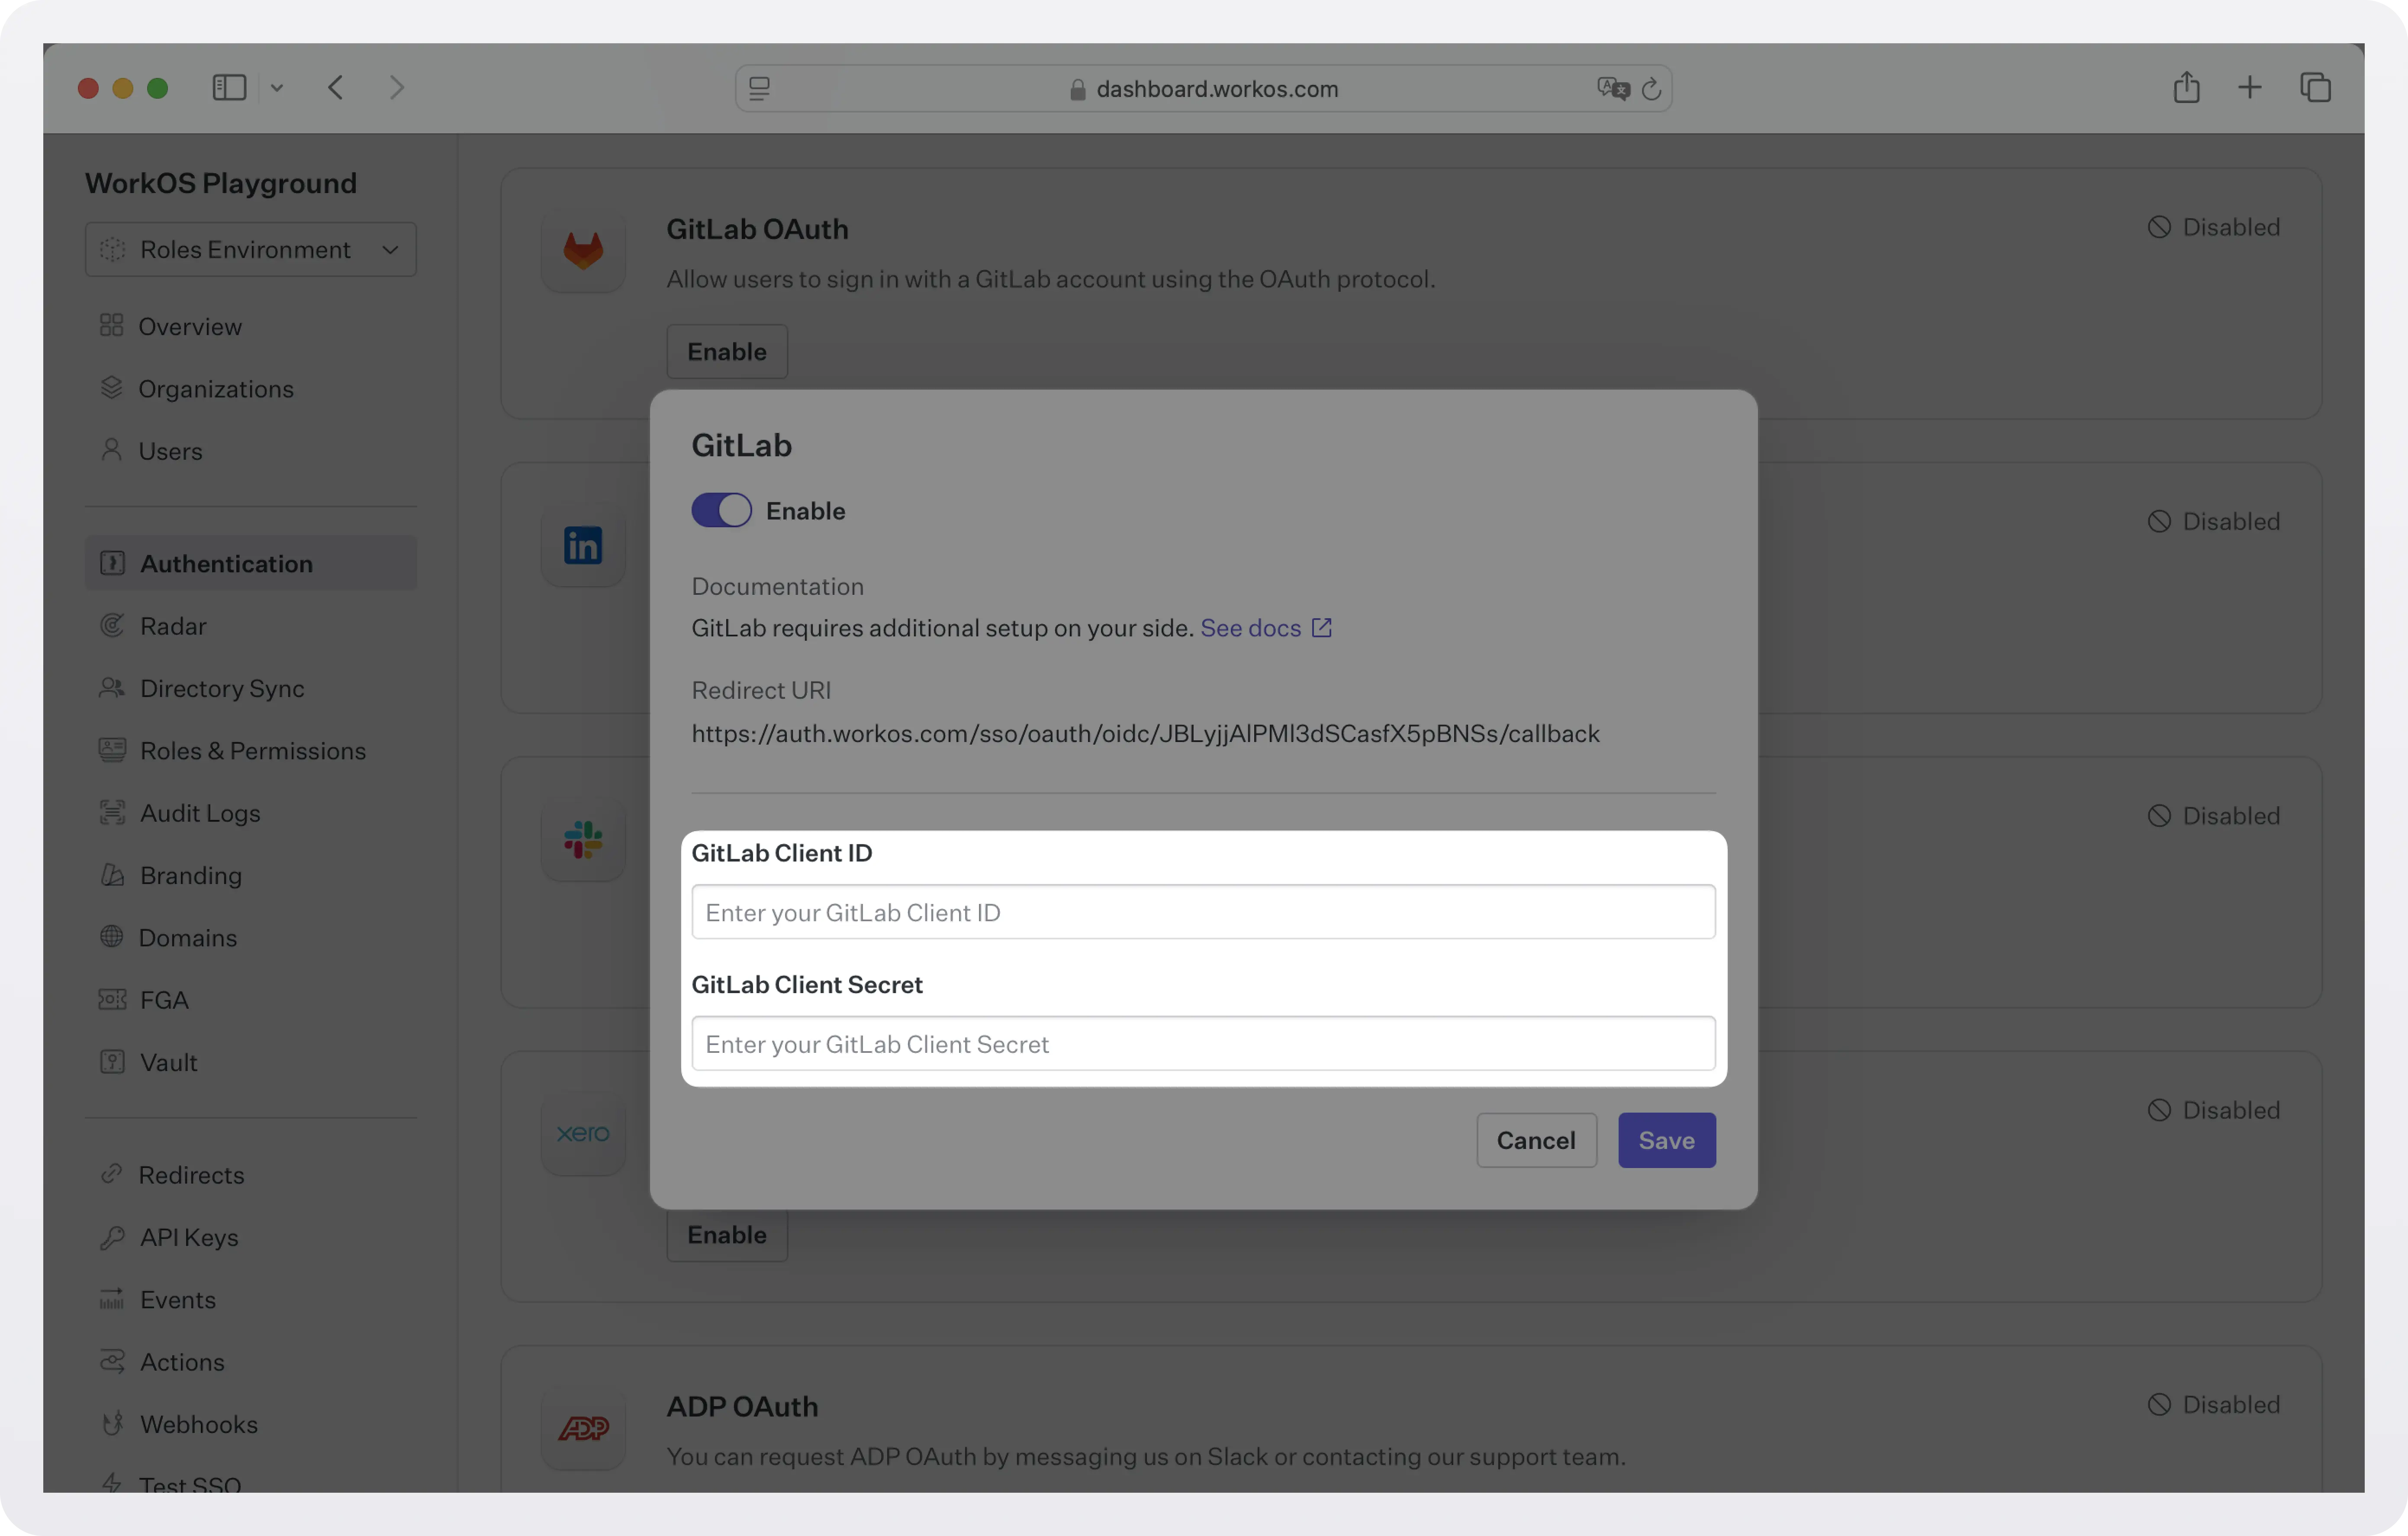Screen dimensions: 2408x1536
Task: Go back in Safari
Action: click(336, 87)
